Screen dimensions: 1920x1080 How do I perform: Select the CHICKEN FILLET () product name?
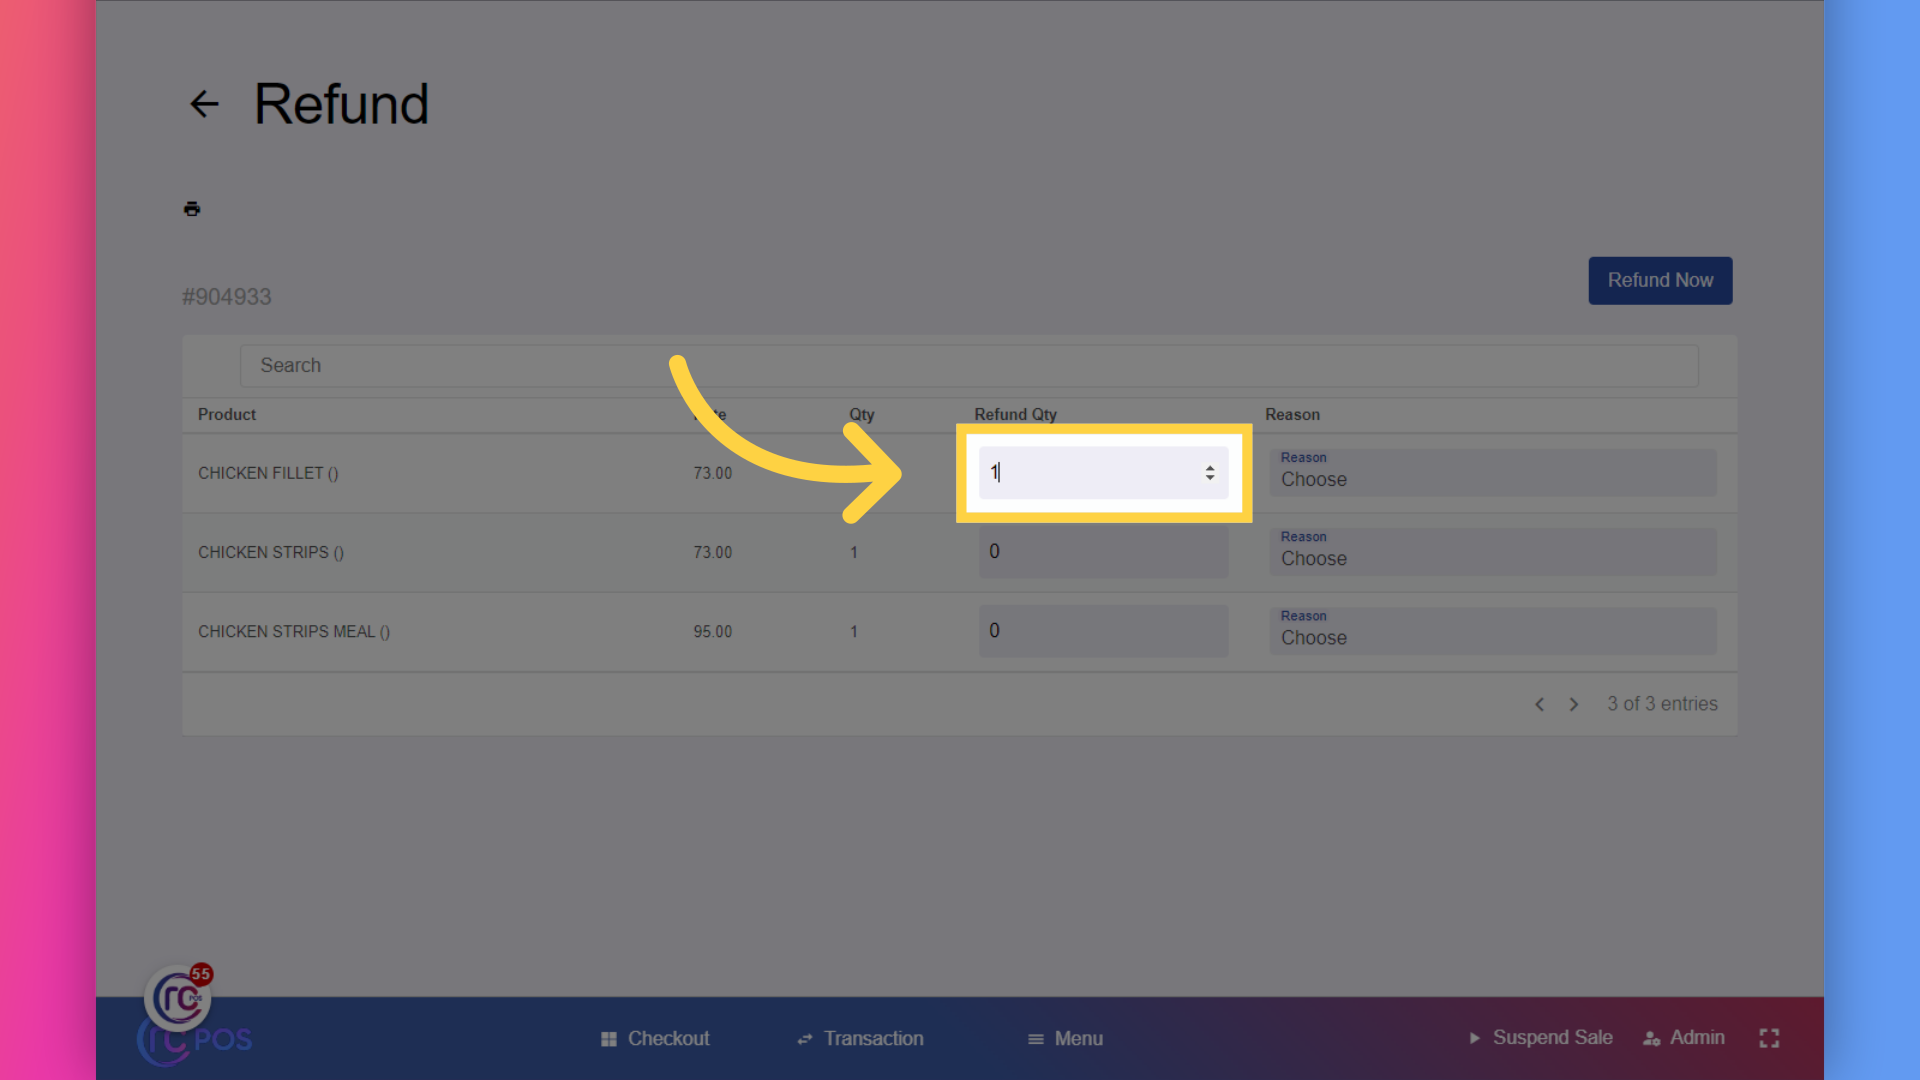pos(268,473)
